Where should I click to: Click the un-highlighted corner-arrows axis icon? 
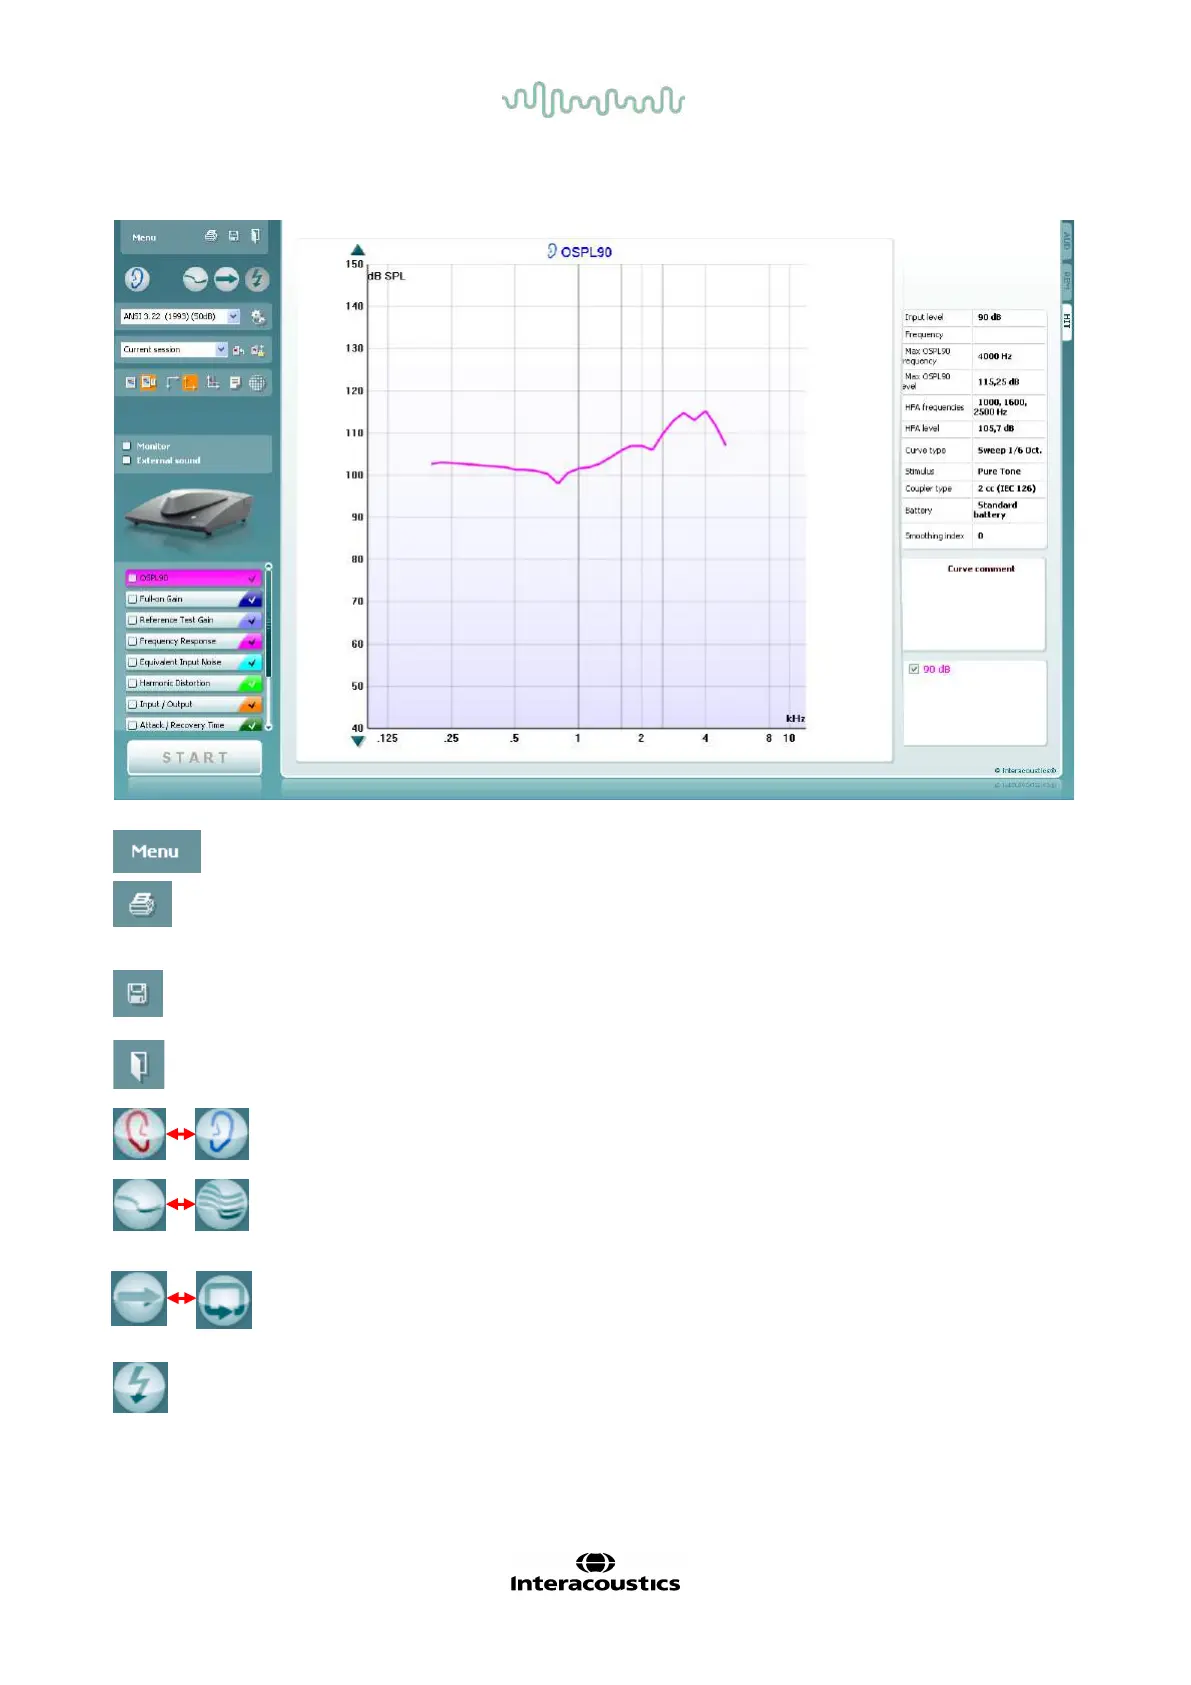coord(172,382)
